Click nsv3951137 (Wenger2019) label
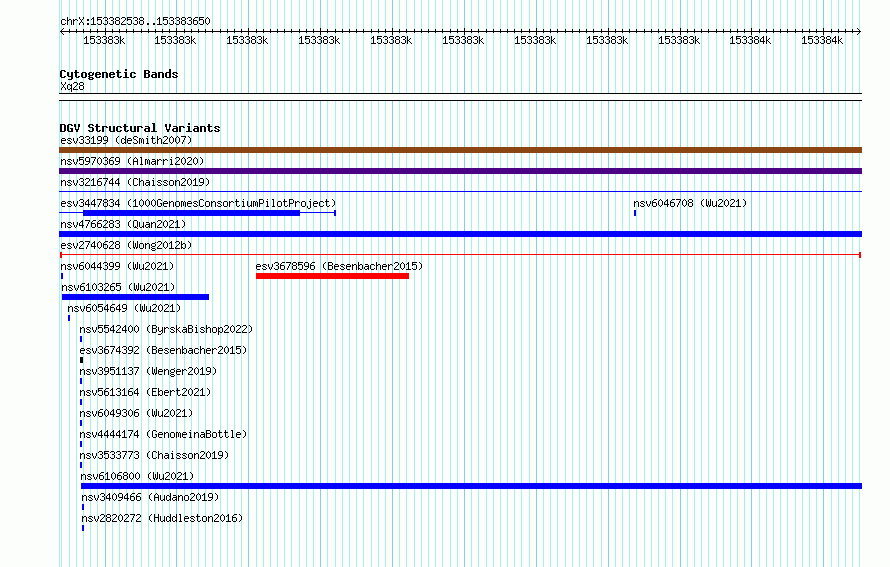 click(x=148, y=371)
